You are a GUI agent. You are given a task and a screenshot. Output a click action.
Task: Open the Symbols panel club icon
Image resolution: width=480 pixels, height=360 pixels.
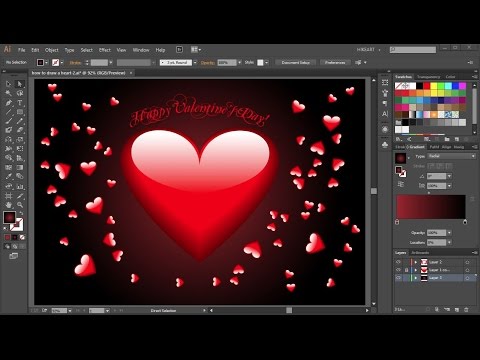(x=385, y=145)
